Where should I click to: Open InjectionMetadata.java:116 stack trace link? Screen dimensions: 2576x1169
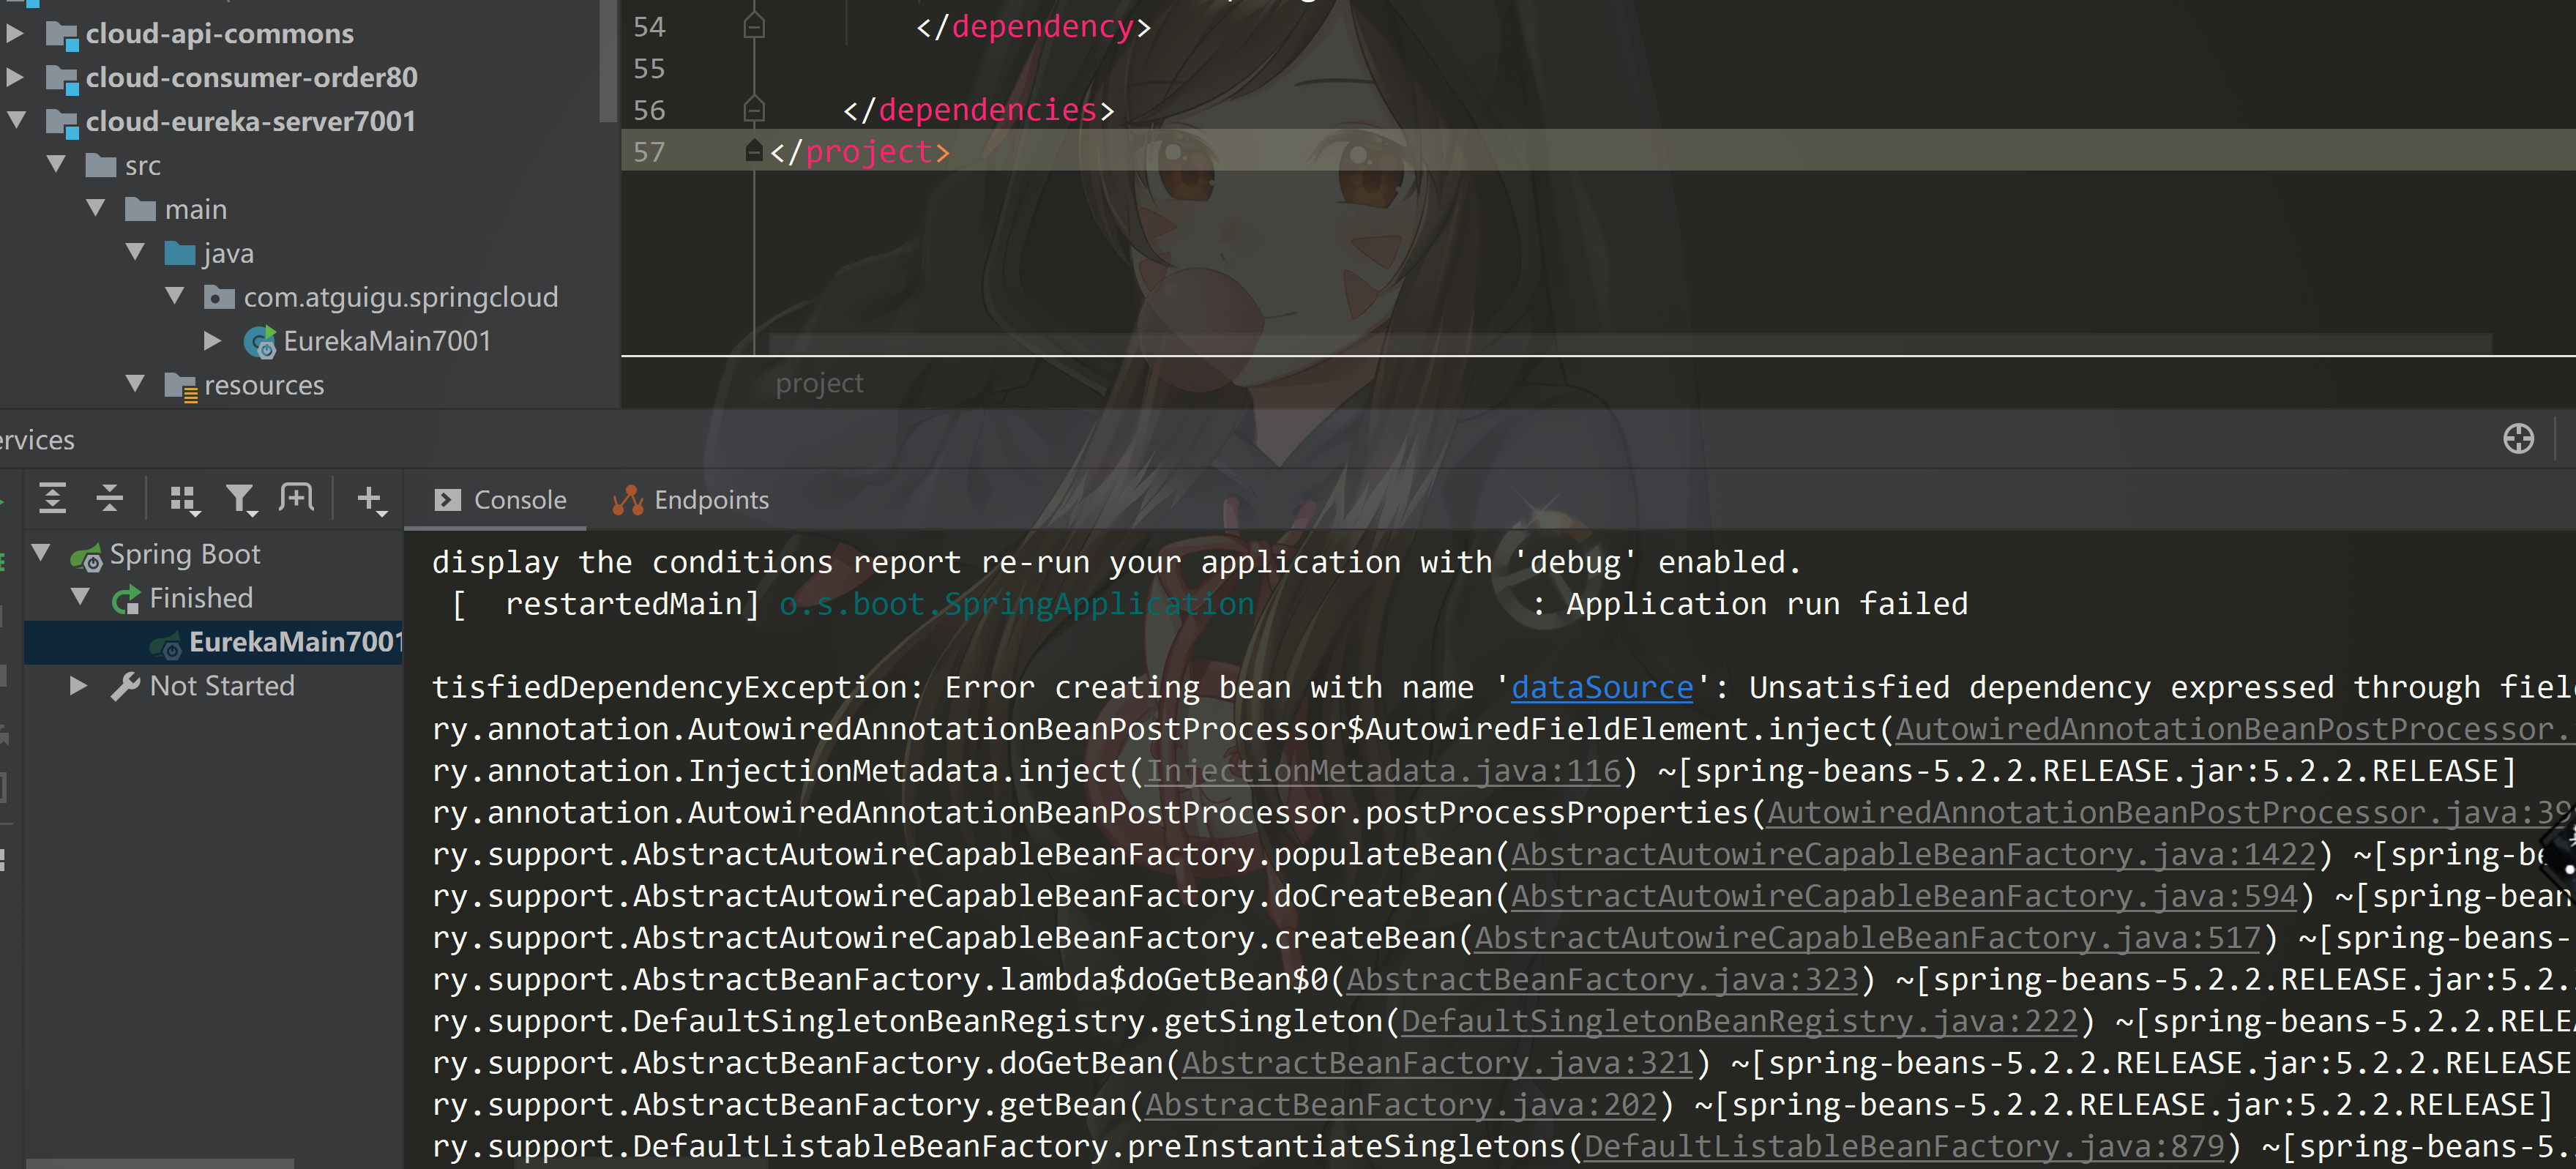pyautogui.click(x=1382, y=771)
